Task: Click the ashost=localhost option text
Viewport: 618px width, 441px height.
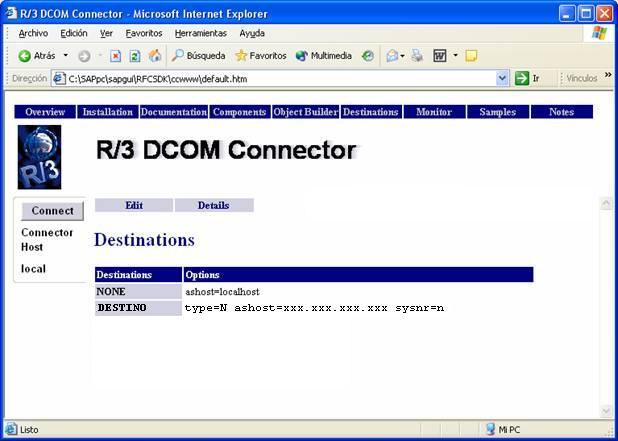Action: coord(222,292)
